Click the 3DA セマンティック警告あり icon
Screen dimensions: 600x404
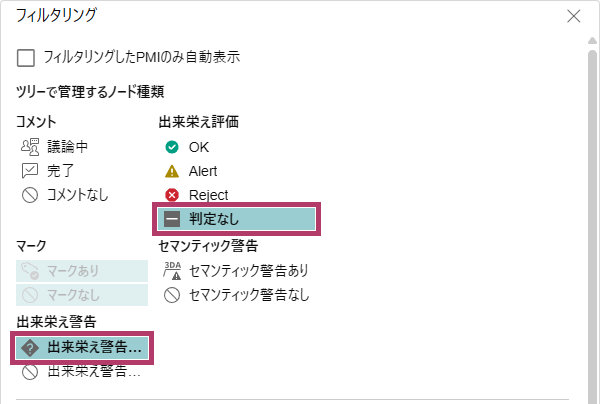click(172, 270)
